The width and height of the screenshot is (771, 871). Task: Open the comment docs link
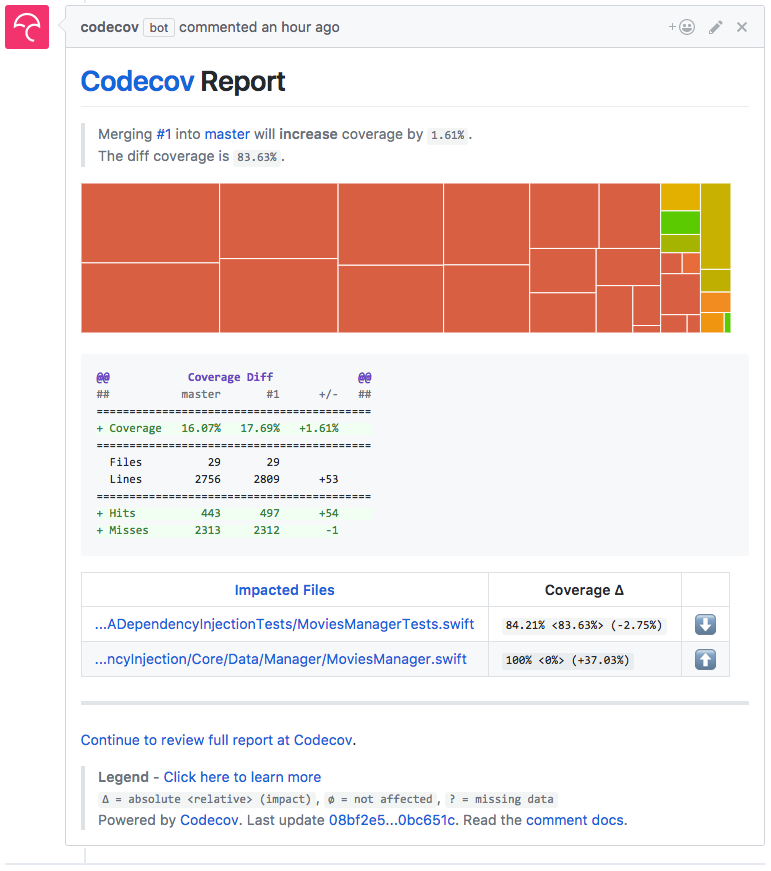tap(575, 820)
